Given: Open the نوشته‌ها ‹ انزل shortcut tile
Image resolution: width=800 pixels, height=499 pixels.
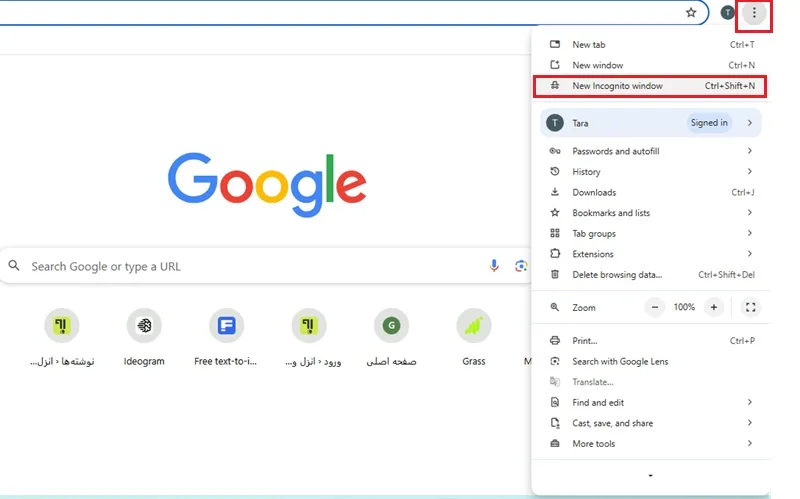Looking at the screenshot, I should [x=62, y=338].
